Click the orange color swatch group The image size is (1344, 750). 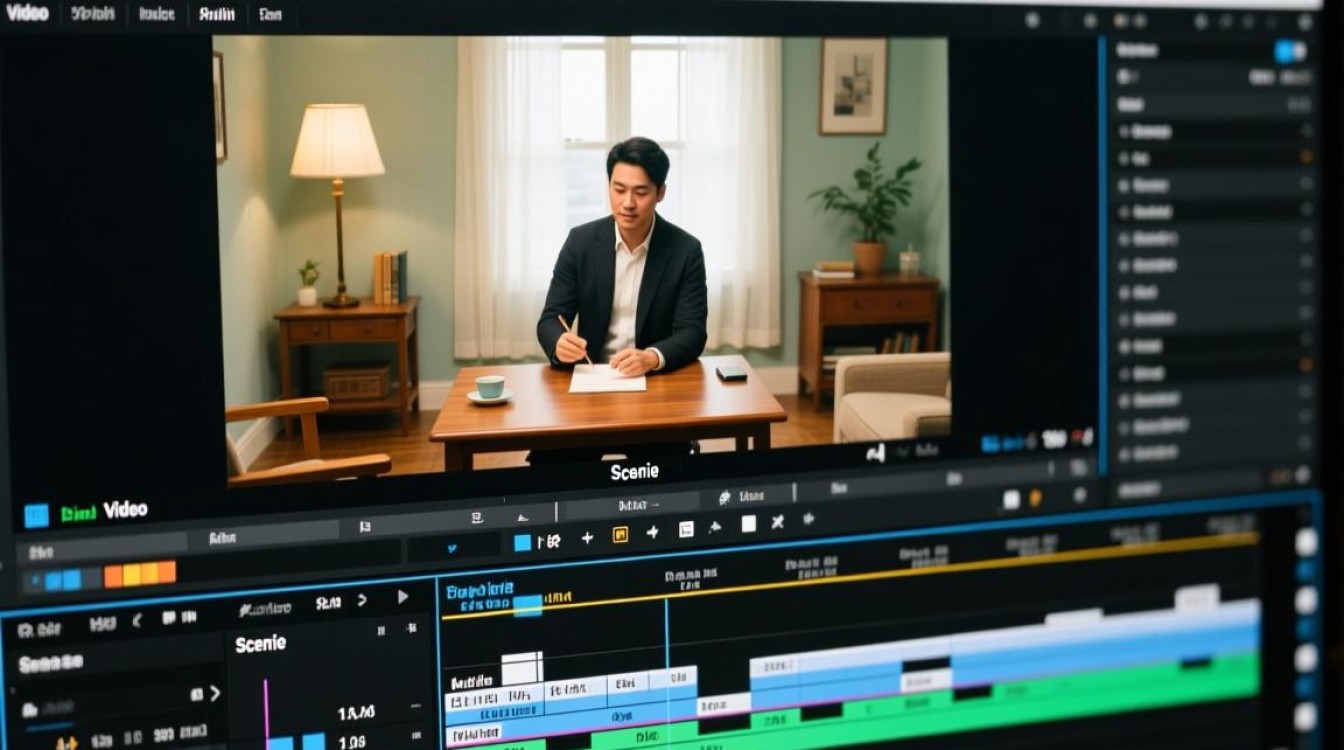click(140, 574)
